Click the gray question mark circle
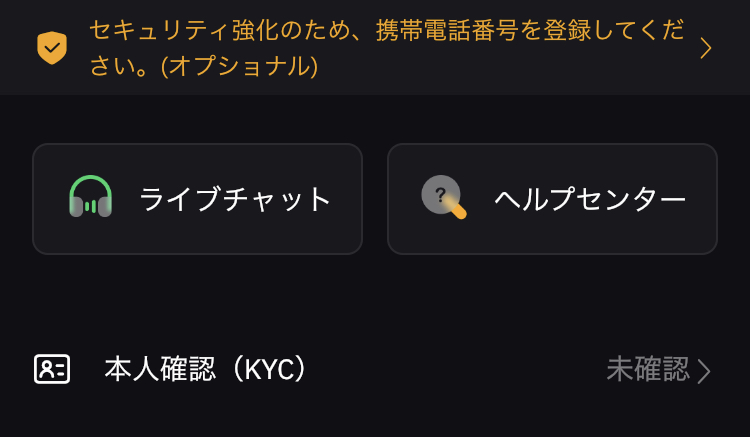The height and width of the screenshot is (437, 750). coord(440,194)
